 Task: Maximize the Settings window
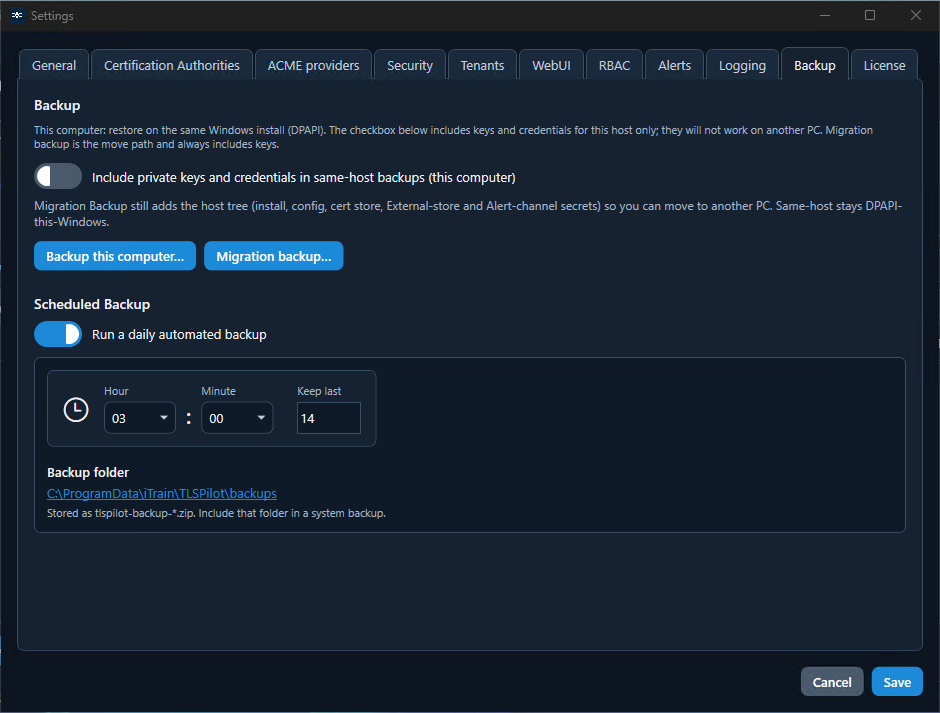pyautogui.click(x=870, y=15)
